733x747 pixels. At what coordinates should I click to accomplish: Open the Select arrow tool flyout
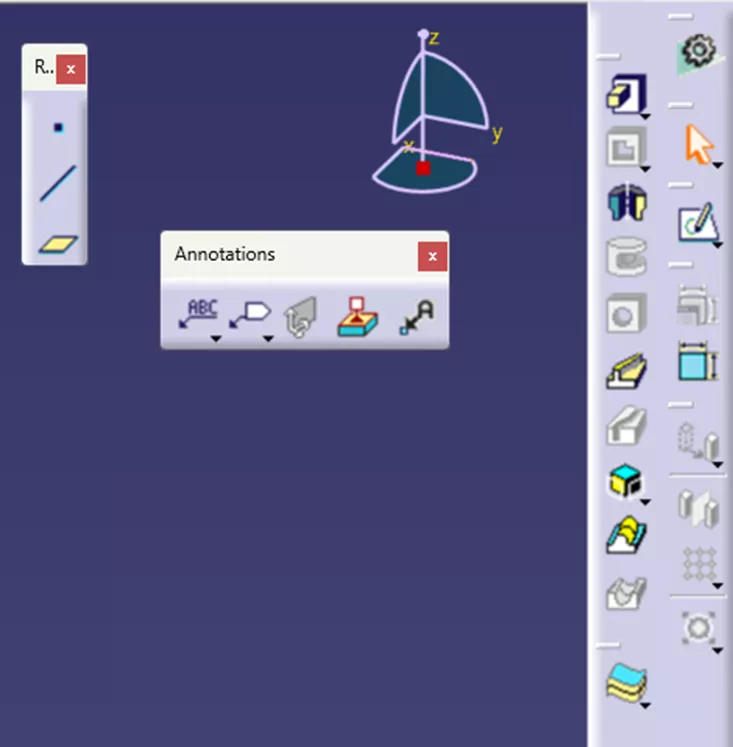718,165
